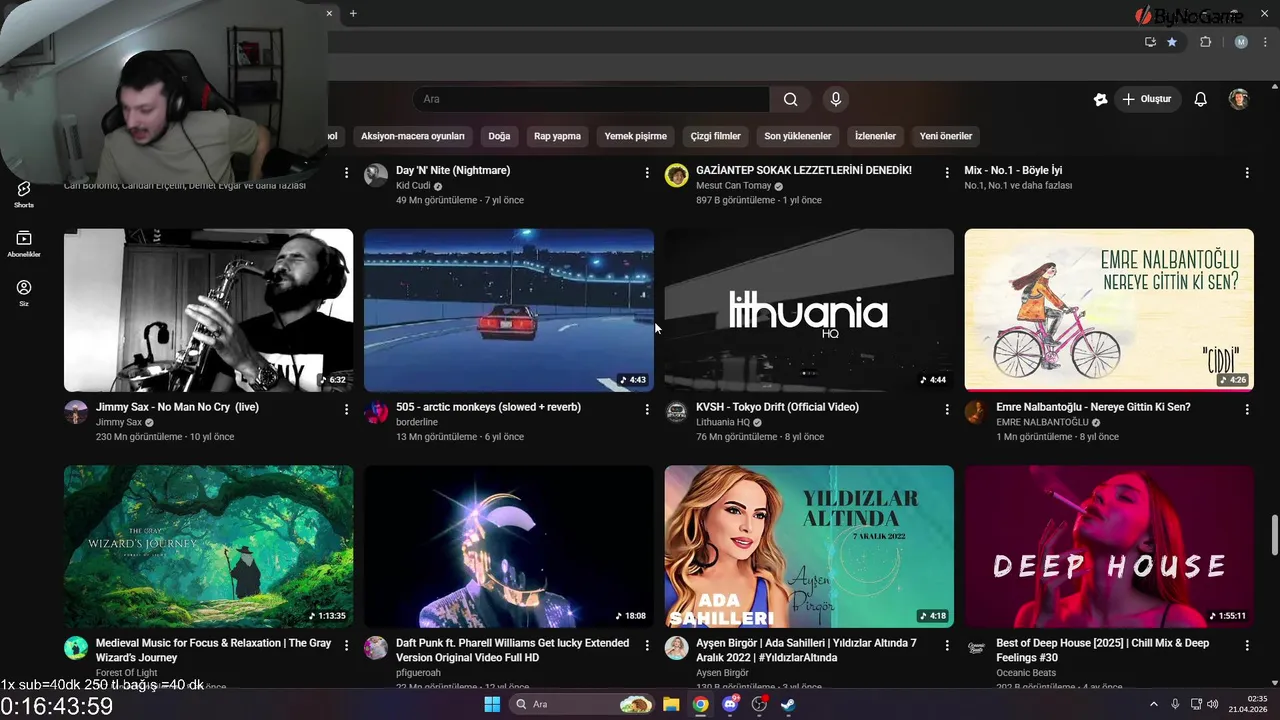The image size is (1280, 720).
Task: Open options menu for Best of Deep House video
Action: [x=1247, y=646]
